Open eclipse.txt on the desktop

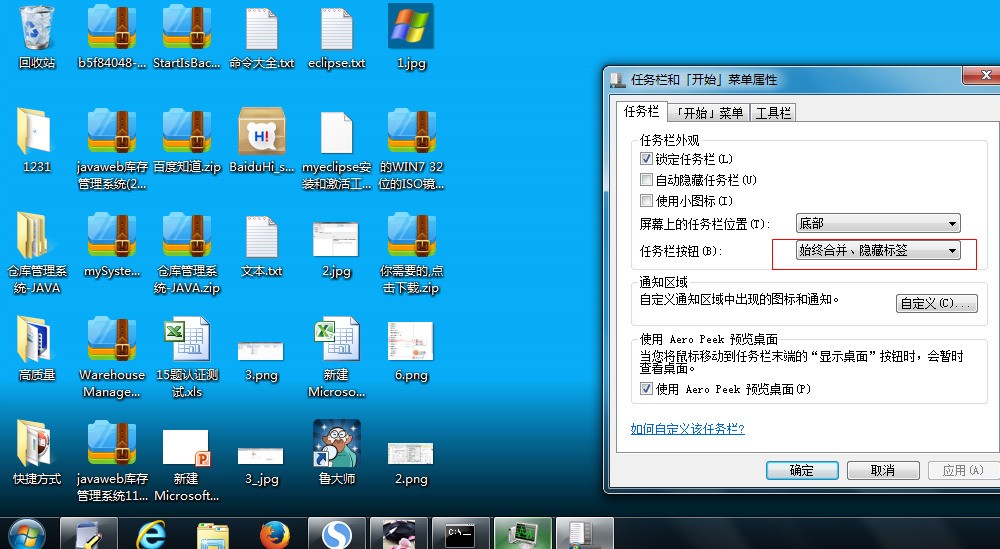click(x=336, y=29)
